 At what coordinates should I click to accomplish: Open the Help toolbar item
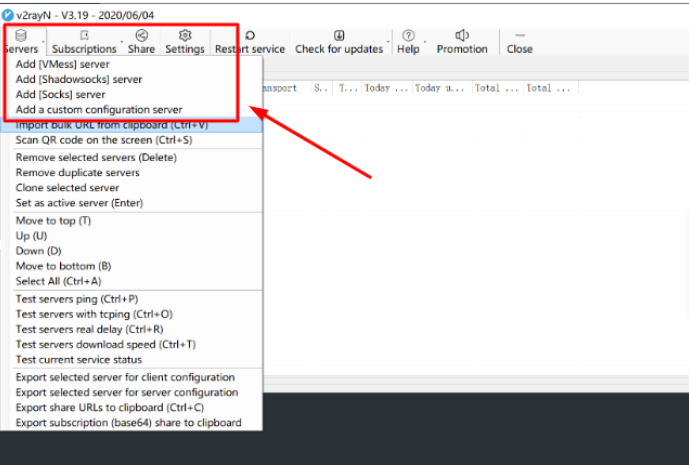(408, 42)
